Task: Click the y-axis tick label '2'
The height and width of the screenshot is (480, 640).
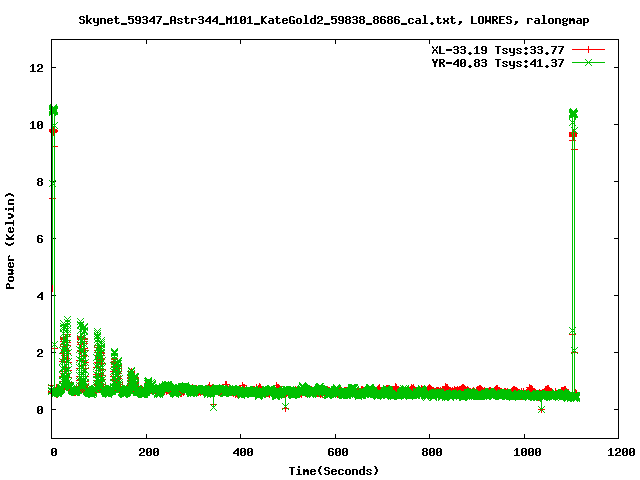Action: [x=40, y=353]
